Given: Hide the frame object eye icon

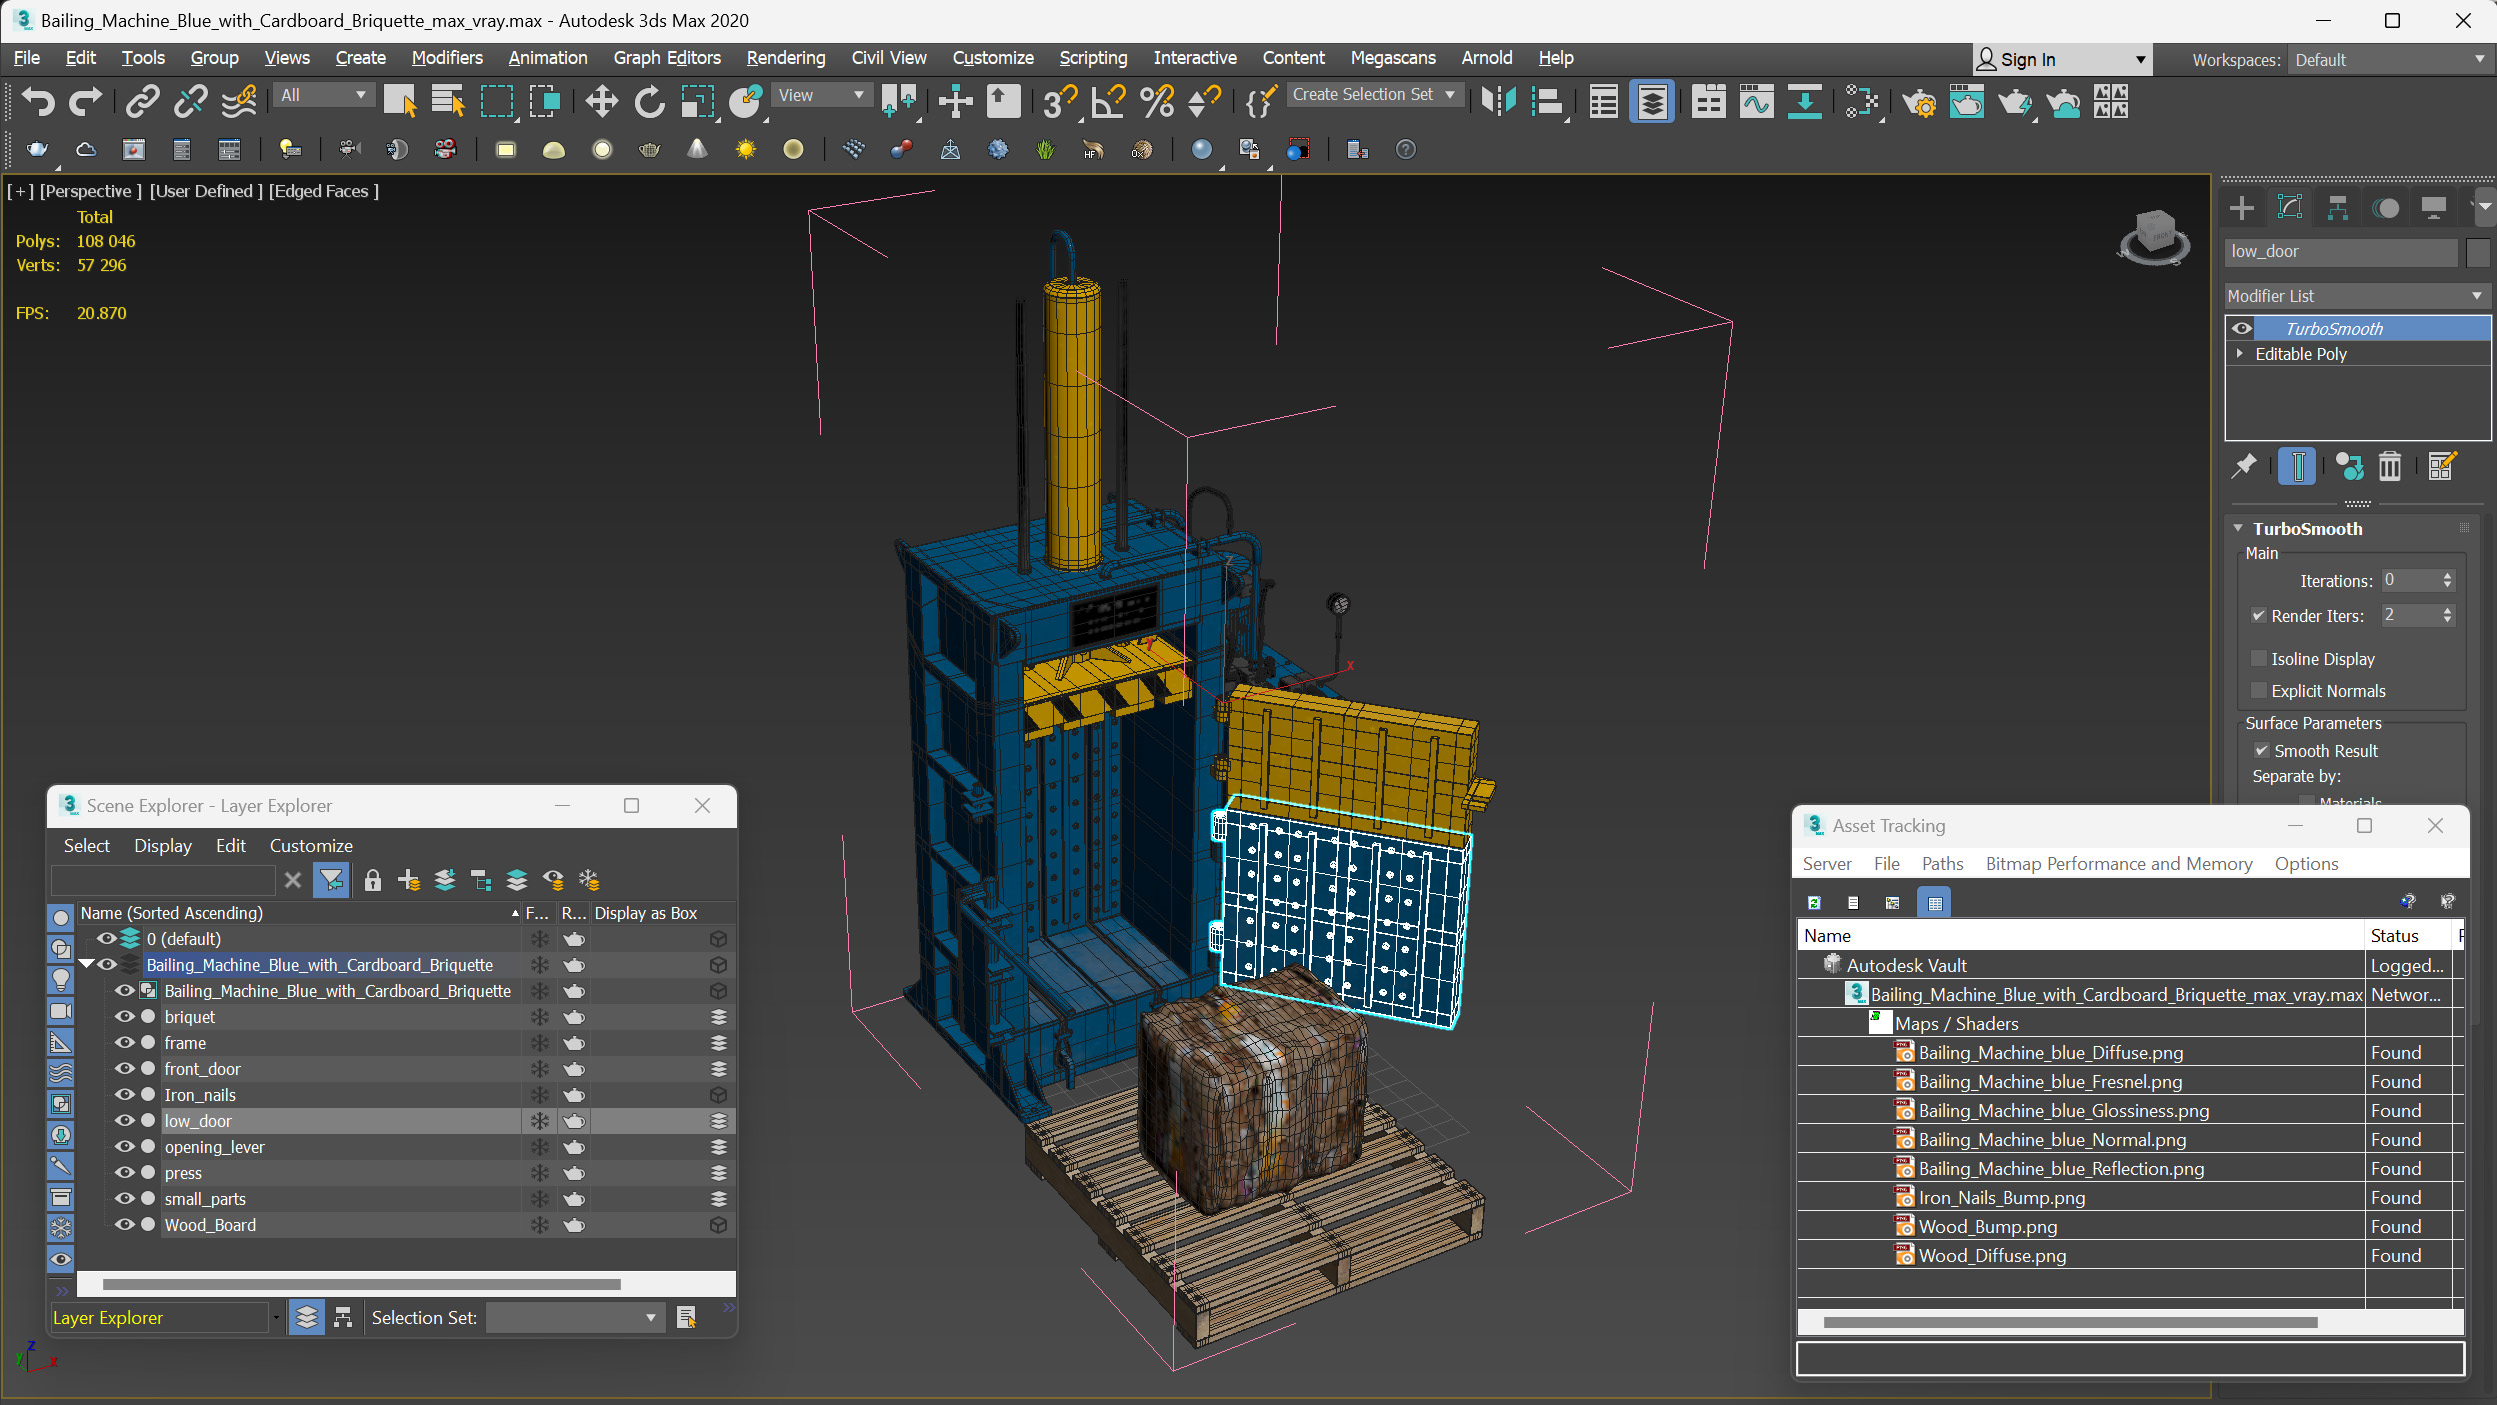Looking at the screenshot, I should click(124, 1043).
